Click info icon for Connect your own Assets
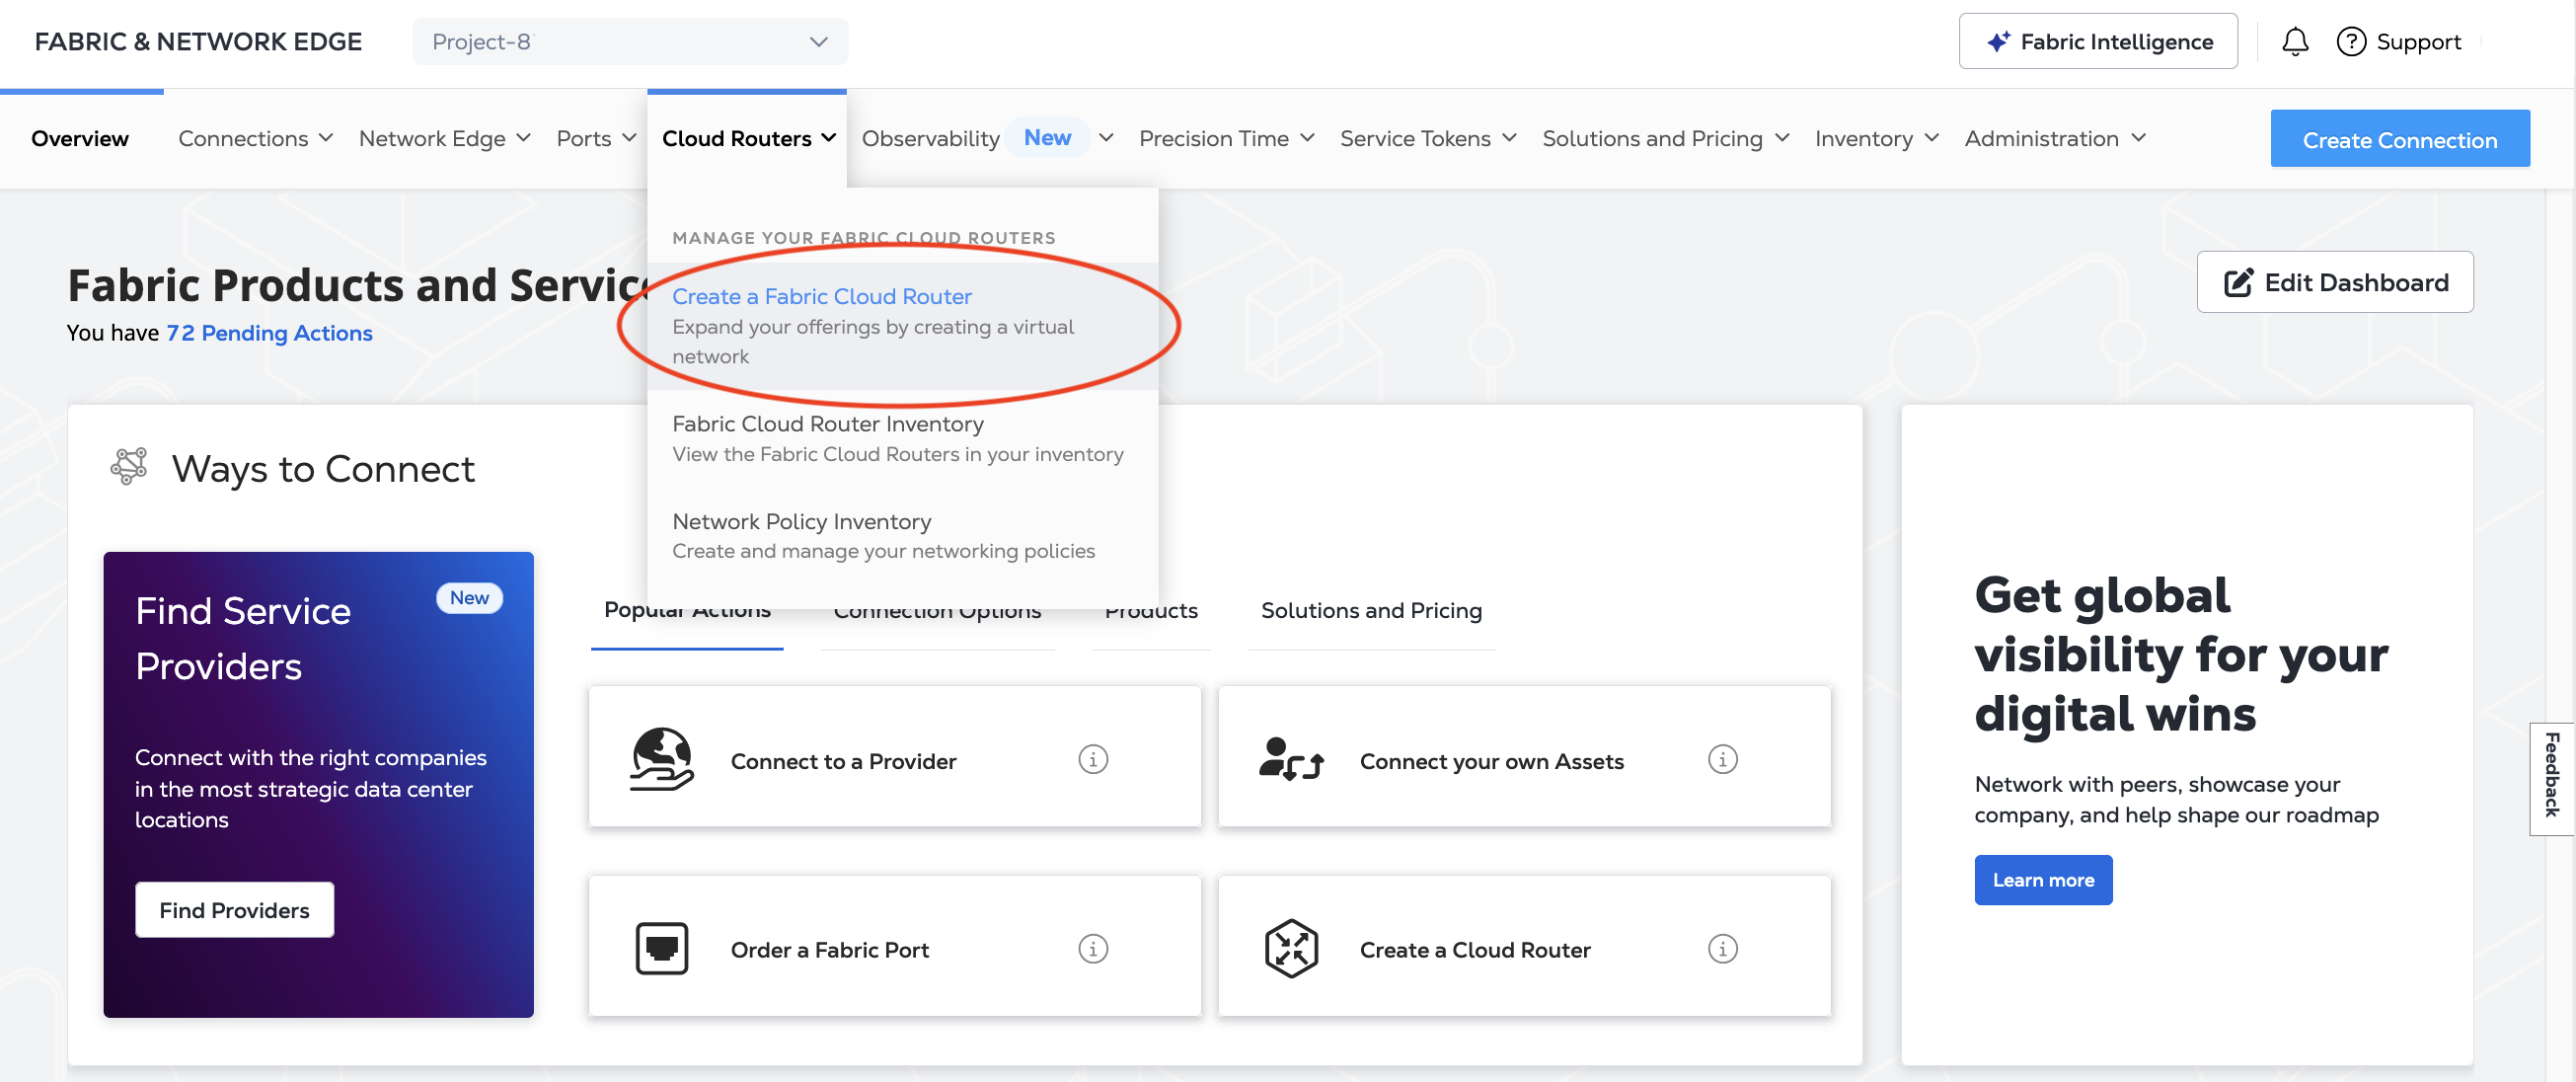 tap(1722, 760)
